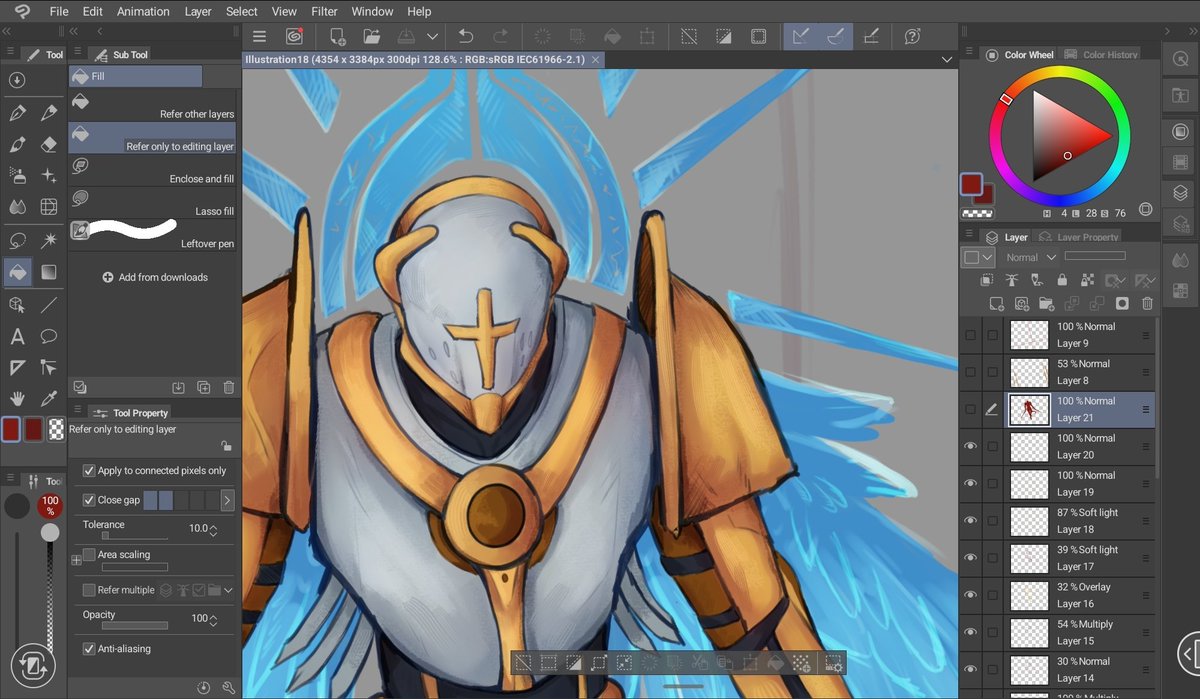This screenshot has width=1200, height=699.
Task: Select the Eraser tool
Action: coord(48,144)
